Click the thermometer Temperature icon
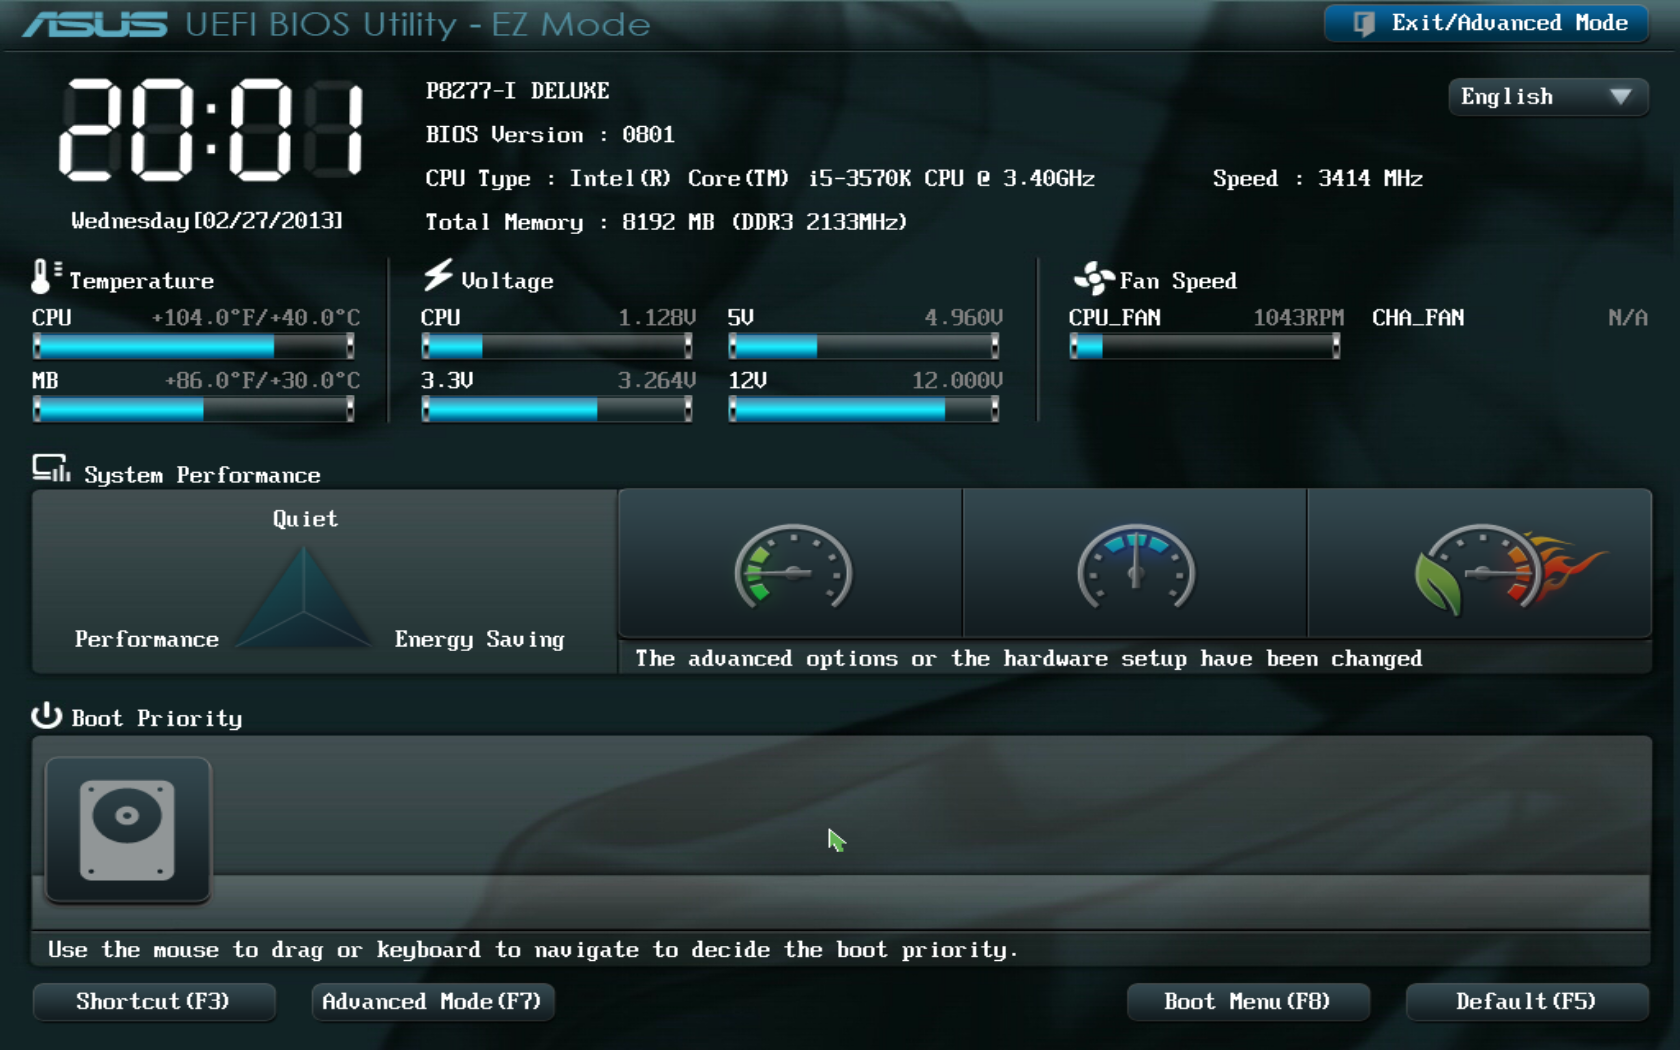1680x1050 pixels. [44, 276]
